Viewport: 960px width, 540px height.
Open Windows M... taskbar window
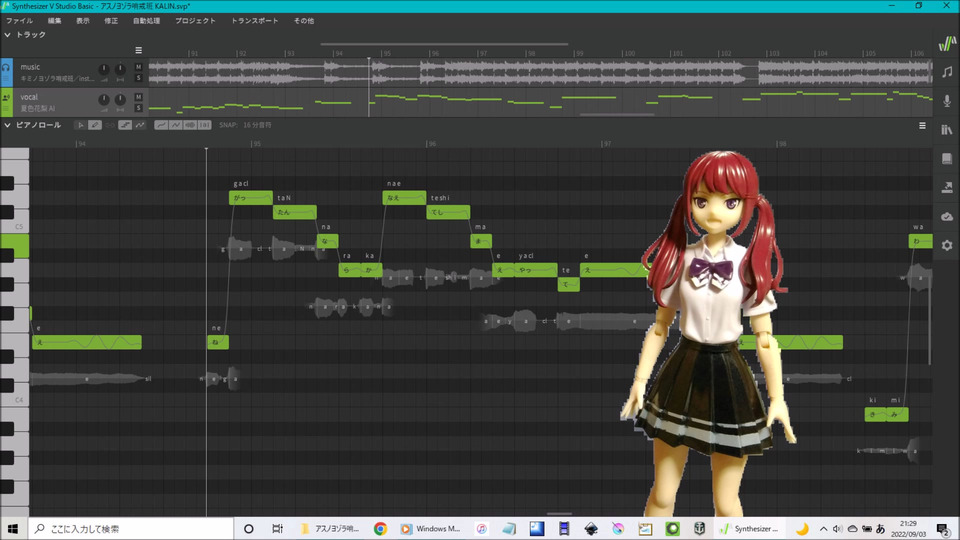tap(430, 528)
